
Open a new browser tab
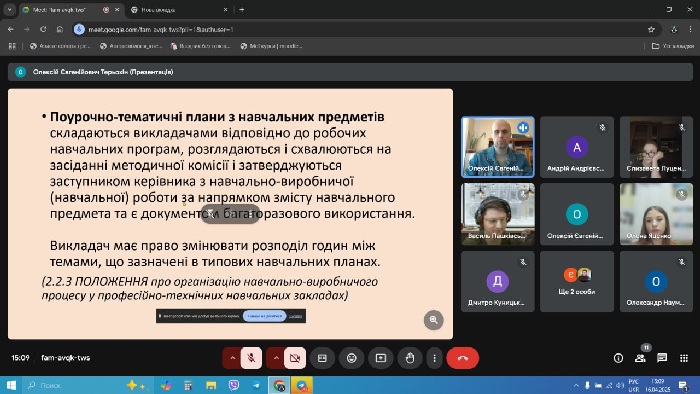pyautogui.click(x=242, y=9)
